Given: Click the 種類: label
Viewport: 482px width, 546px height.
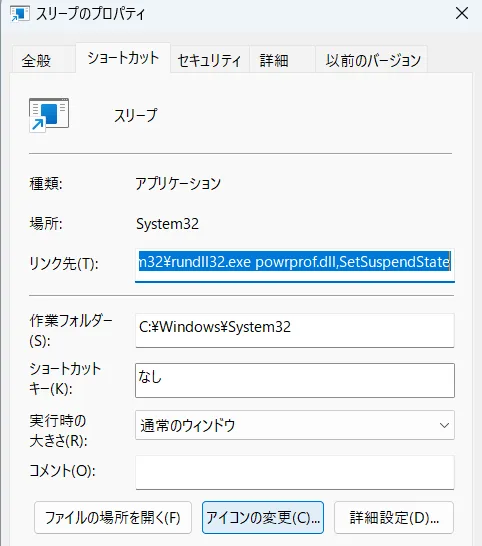Looking at the screenshot, I should point(46,184).
